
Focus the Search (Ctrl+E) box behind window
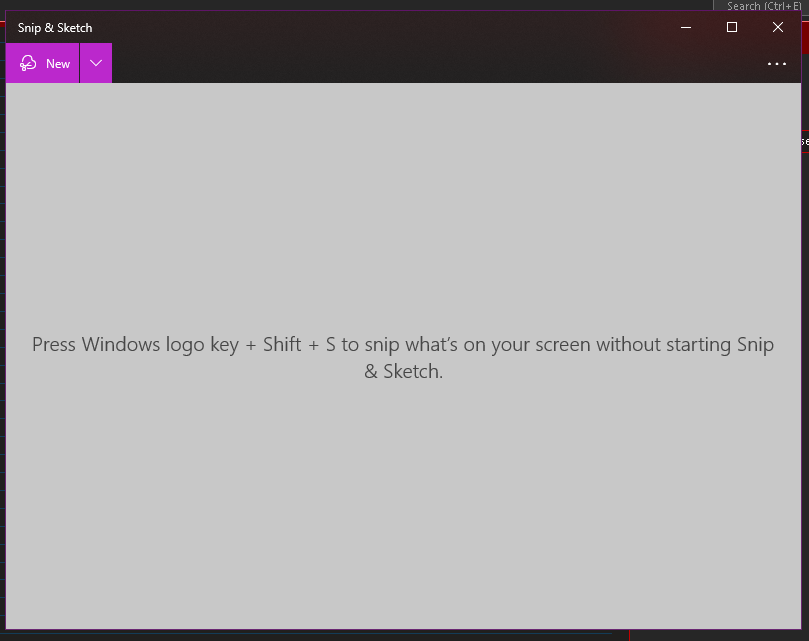[761, 6]
